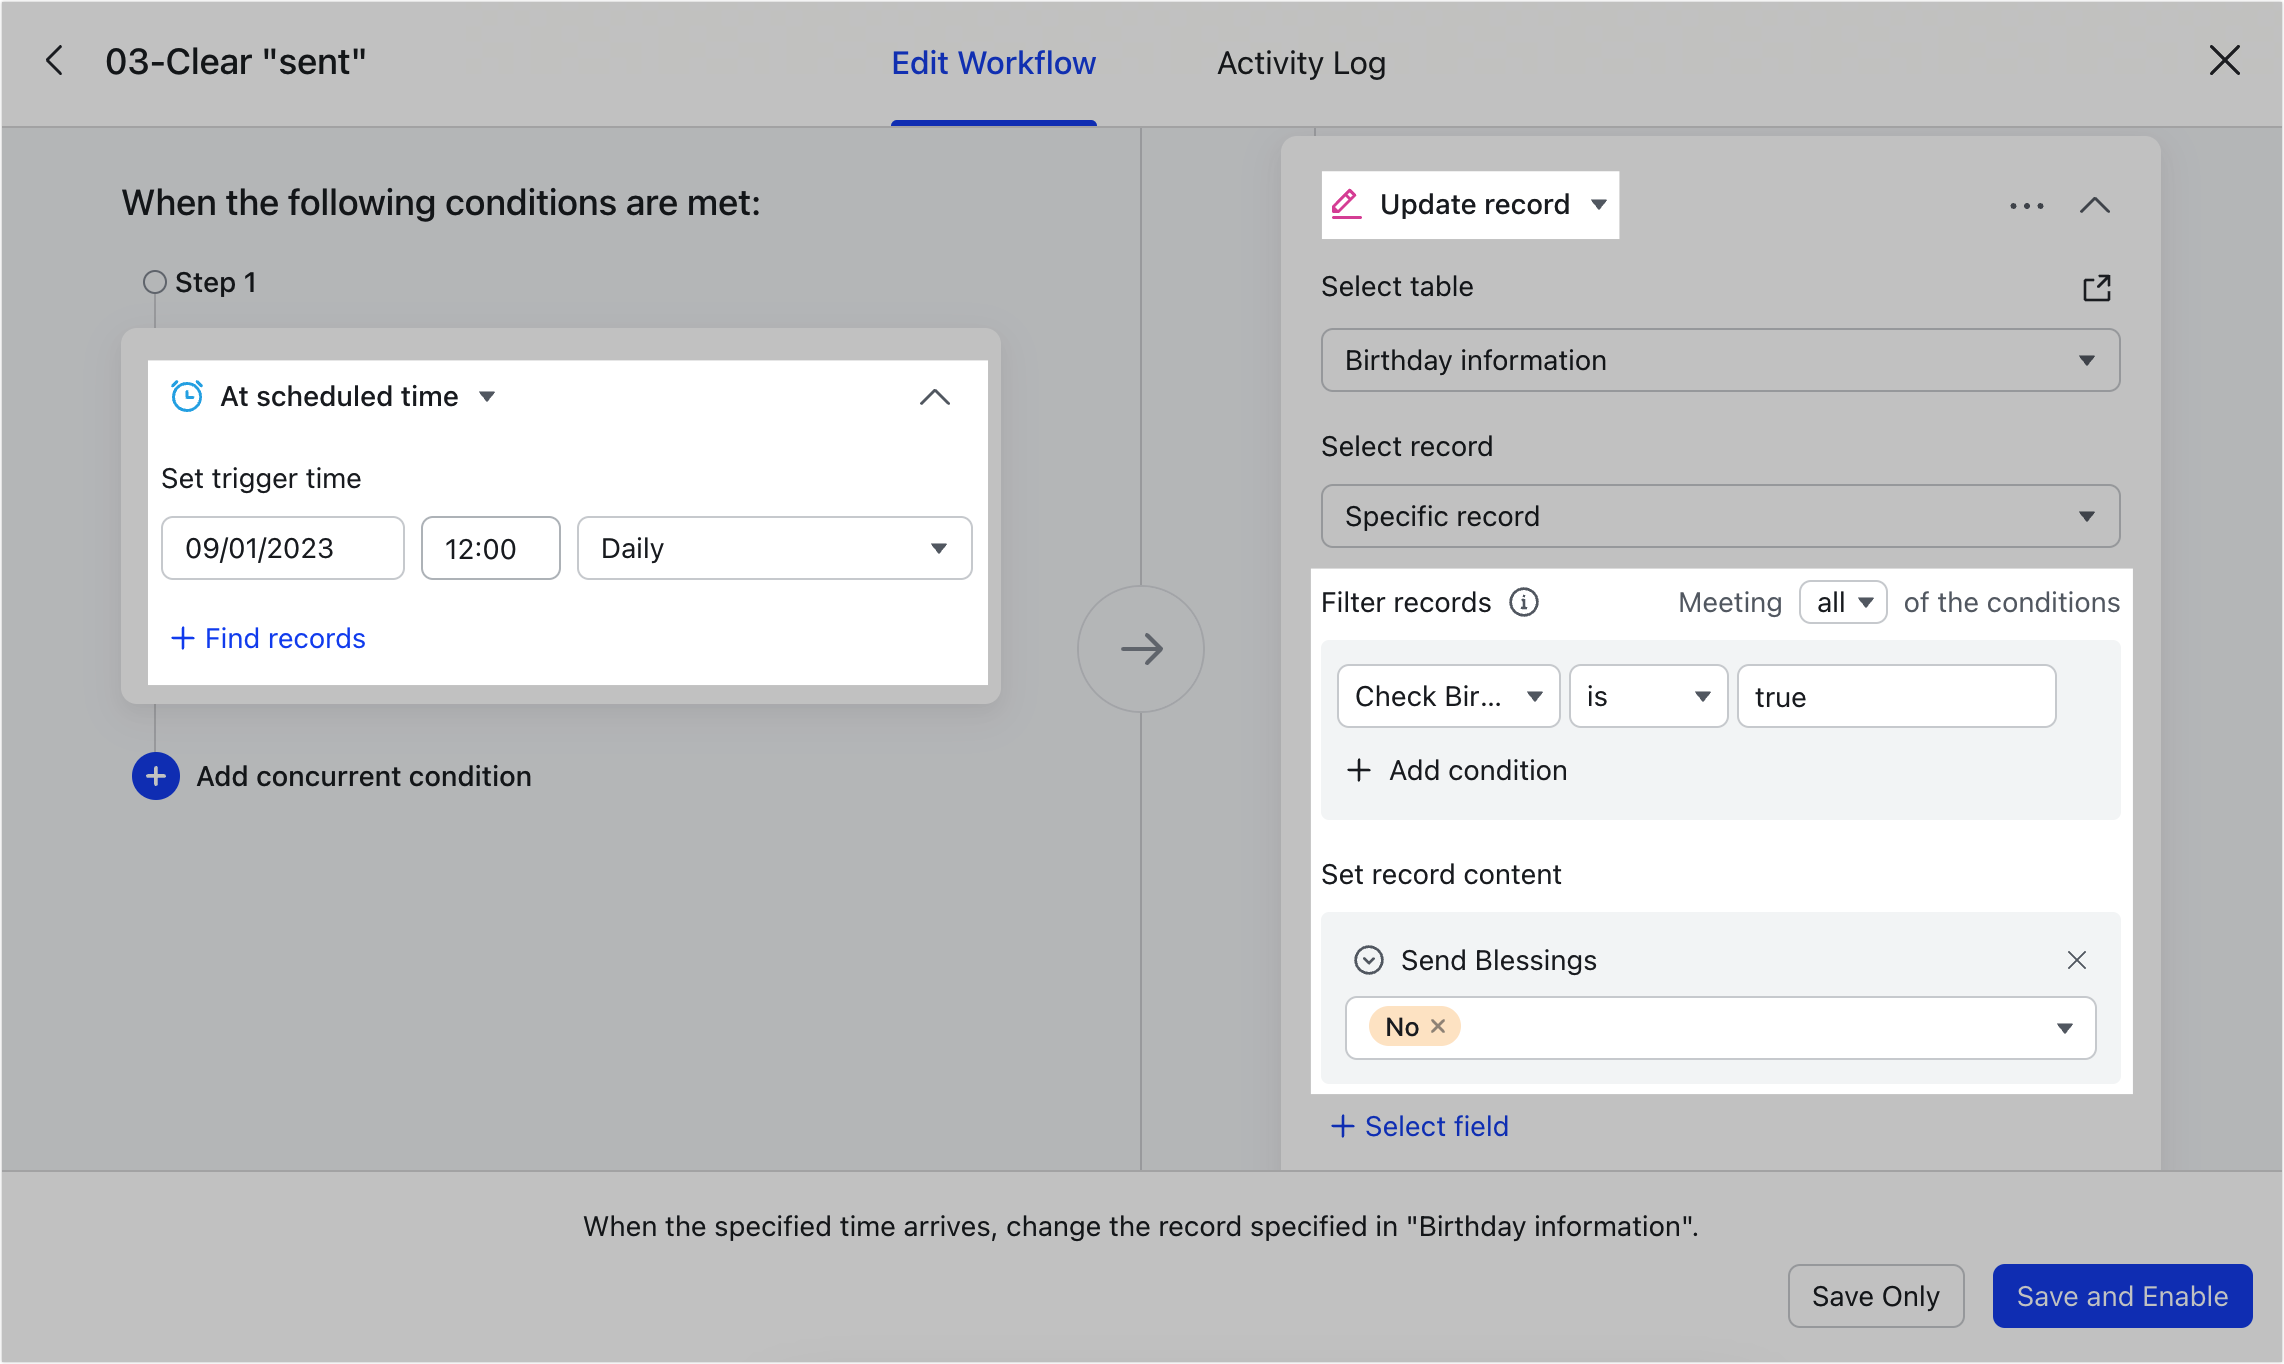This screenshot has width=2284, height=1364.
Task: Click the Find records link
Action: click(x=267, y=638)
